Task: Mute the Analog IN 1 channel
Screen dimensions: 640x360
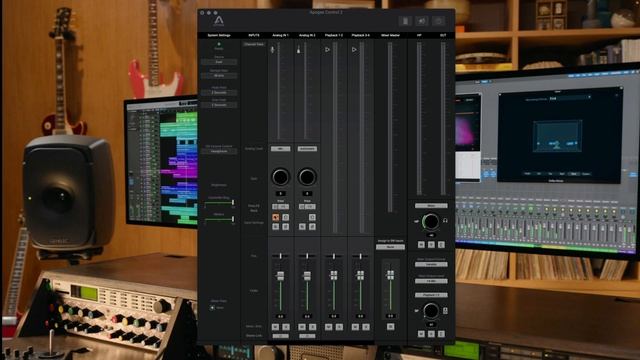Action: [276, 327]
